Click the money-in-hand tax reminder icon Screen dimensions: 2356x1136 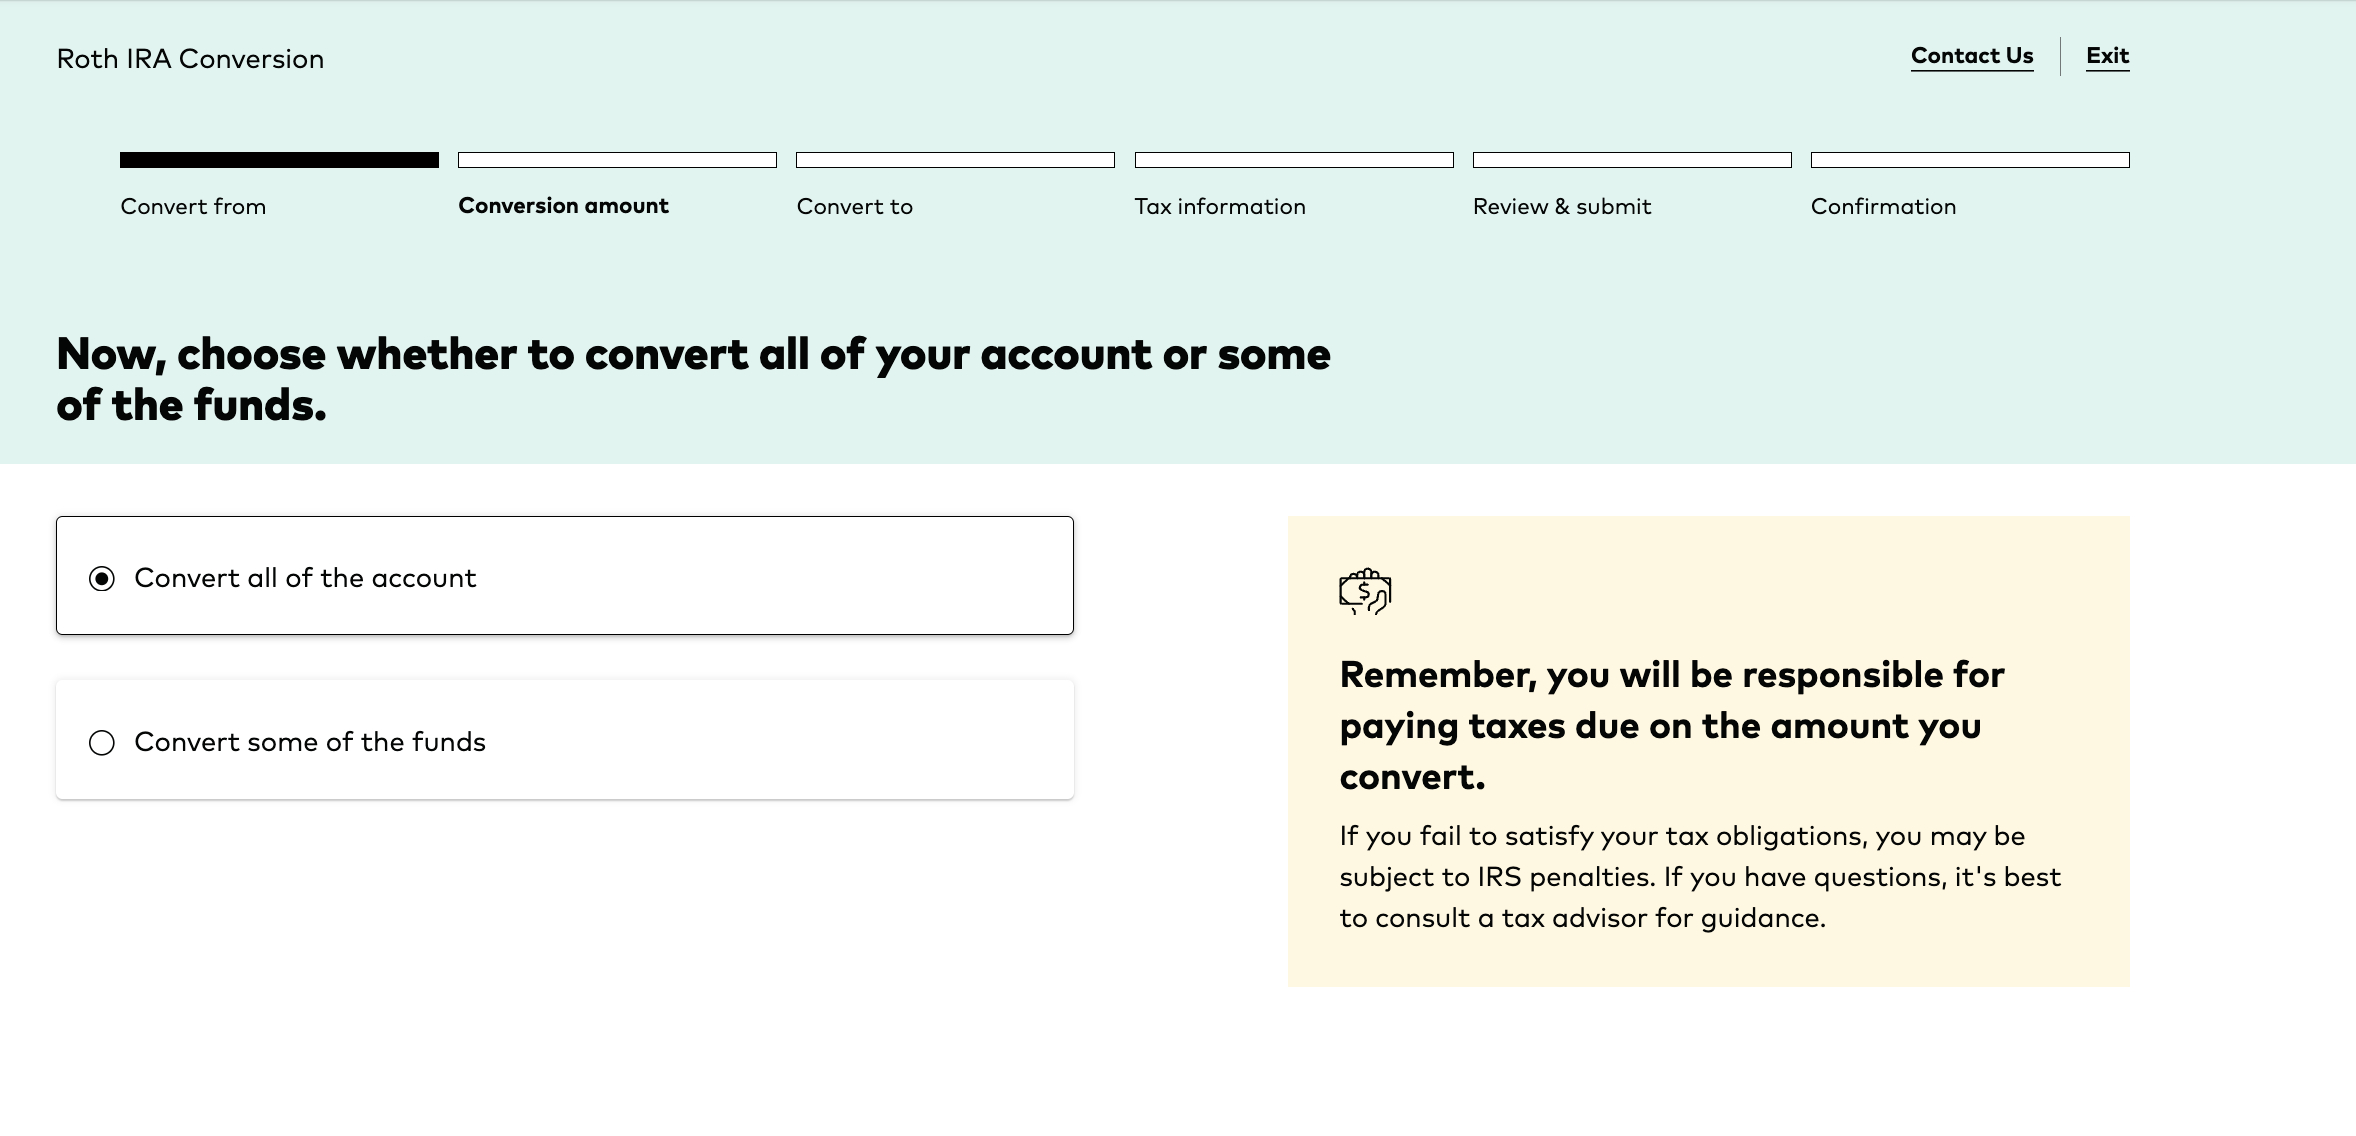[x=1365, y=591]
